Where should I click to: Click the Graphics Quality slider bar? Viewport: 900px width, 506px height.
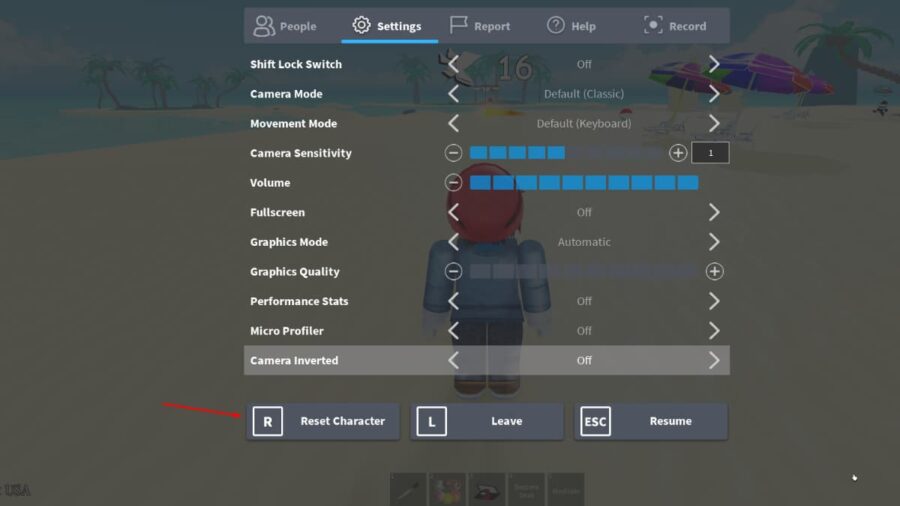[584, 271]
